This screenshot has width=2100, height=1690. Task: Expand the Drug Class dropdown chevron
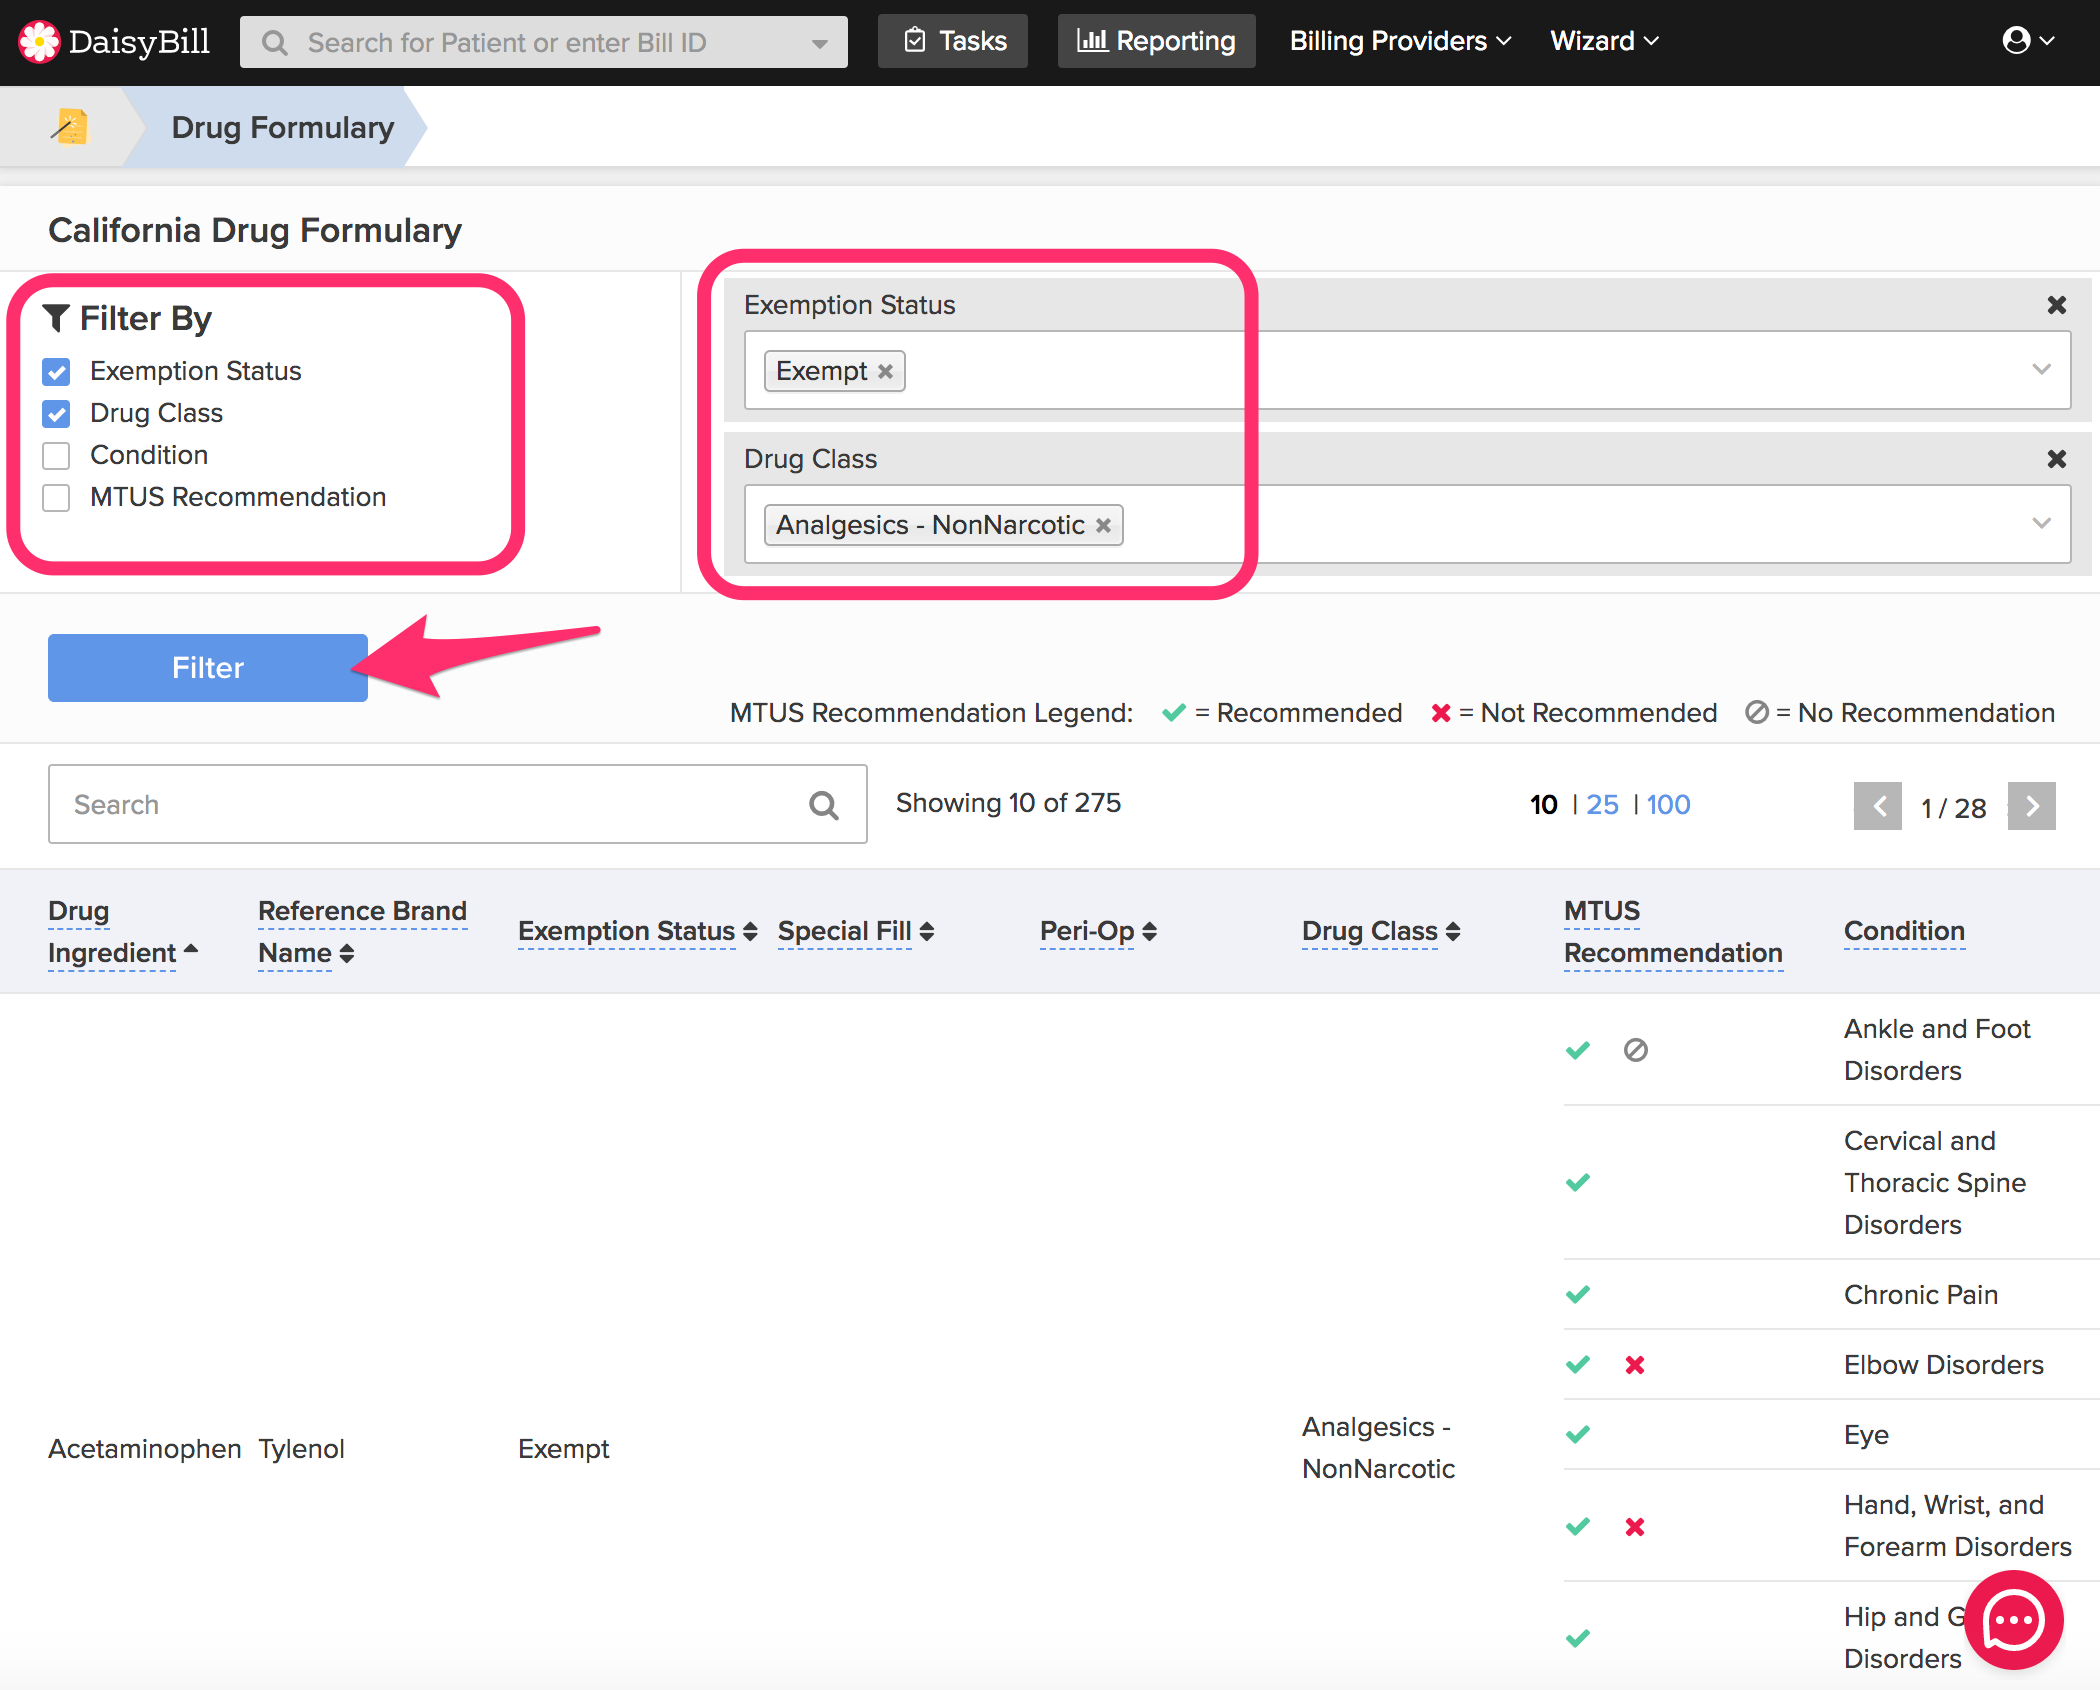pos(2041,524)
